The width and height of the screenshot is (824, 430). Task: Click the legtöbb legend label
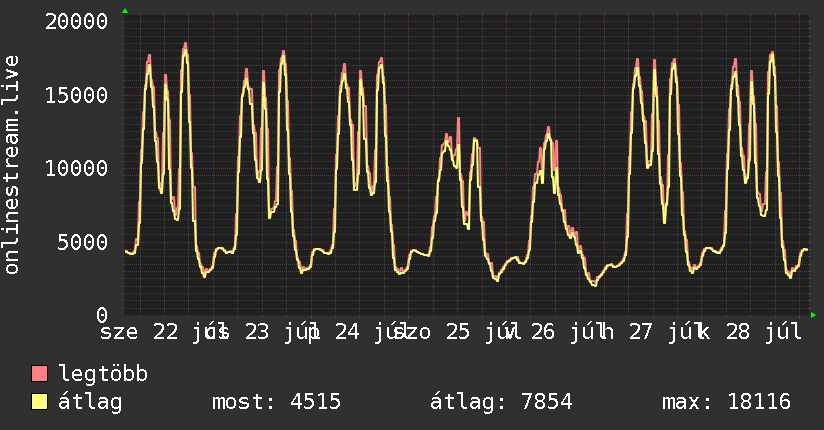coord(103,374)
